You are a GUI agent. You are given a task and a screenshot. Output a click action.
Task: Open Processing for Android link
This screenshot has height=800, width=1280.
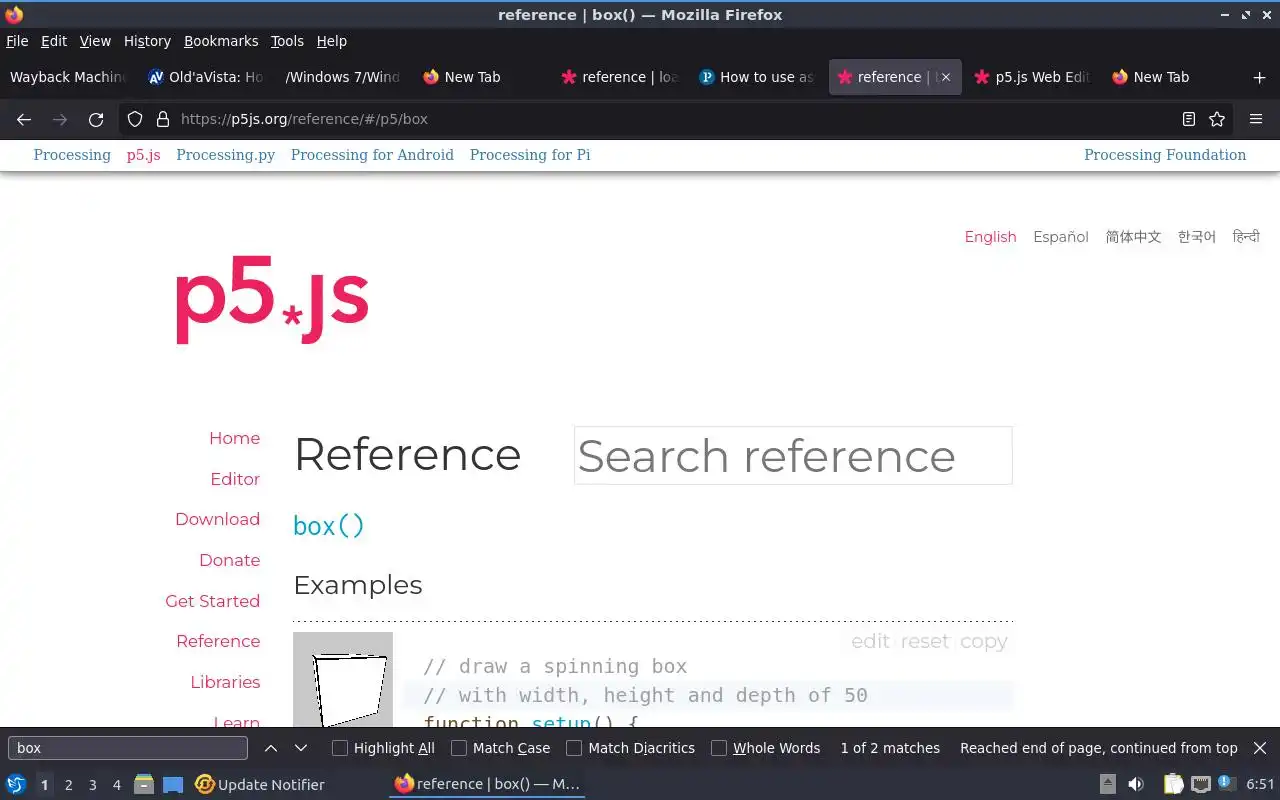point(372,155)
